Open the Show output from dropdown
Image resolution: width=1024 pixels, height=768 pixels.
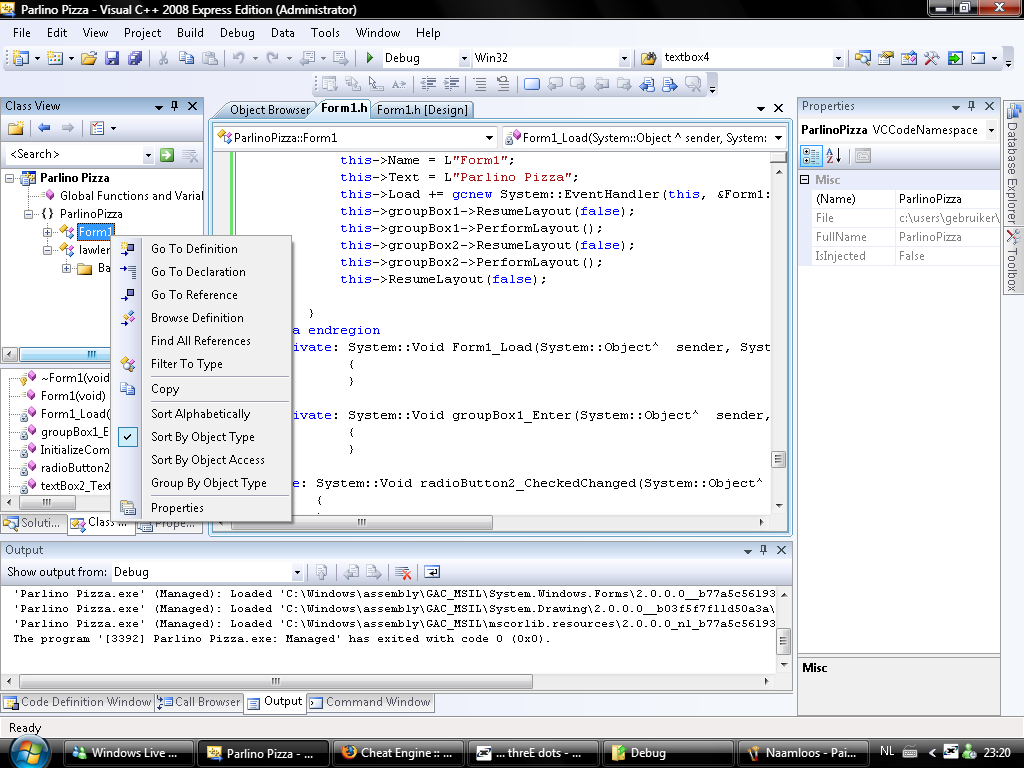pyautogui.click(x=297, y=572)
